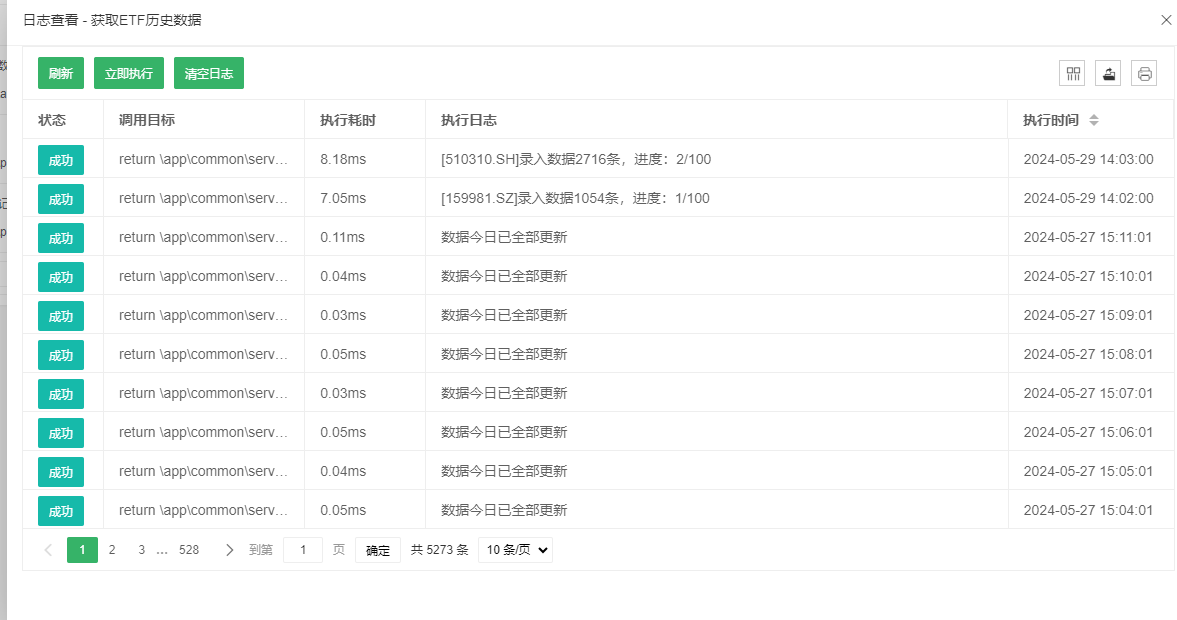Click 调用目标 cell in the 7.05ms row
This screenshot has height=620, width=1177.
(203, 198)
